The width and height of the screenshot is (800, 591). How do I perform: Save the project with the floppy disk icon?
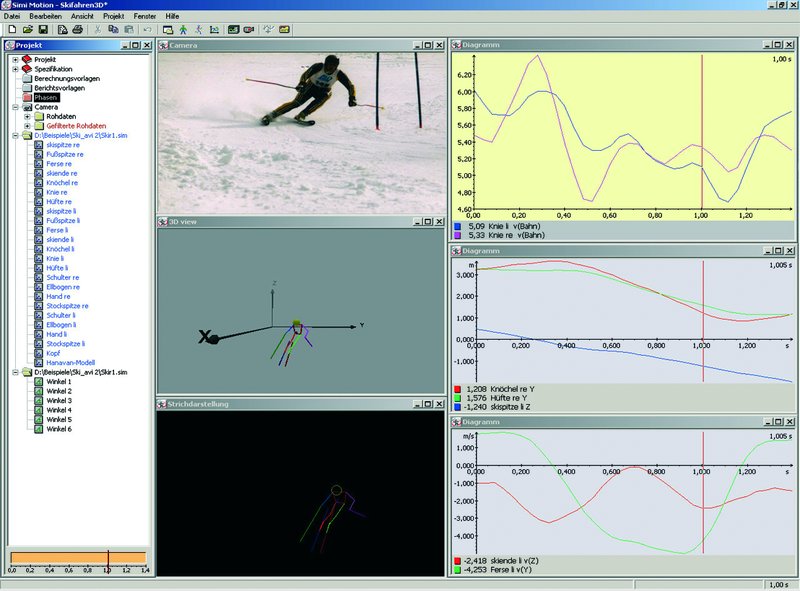point(41,30)
